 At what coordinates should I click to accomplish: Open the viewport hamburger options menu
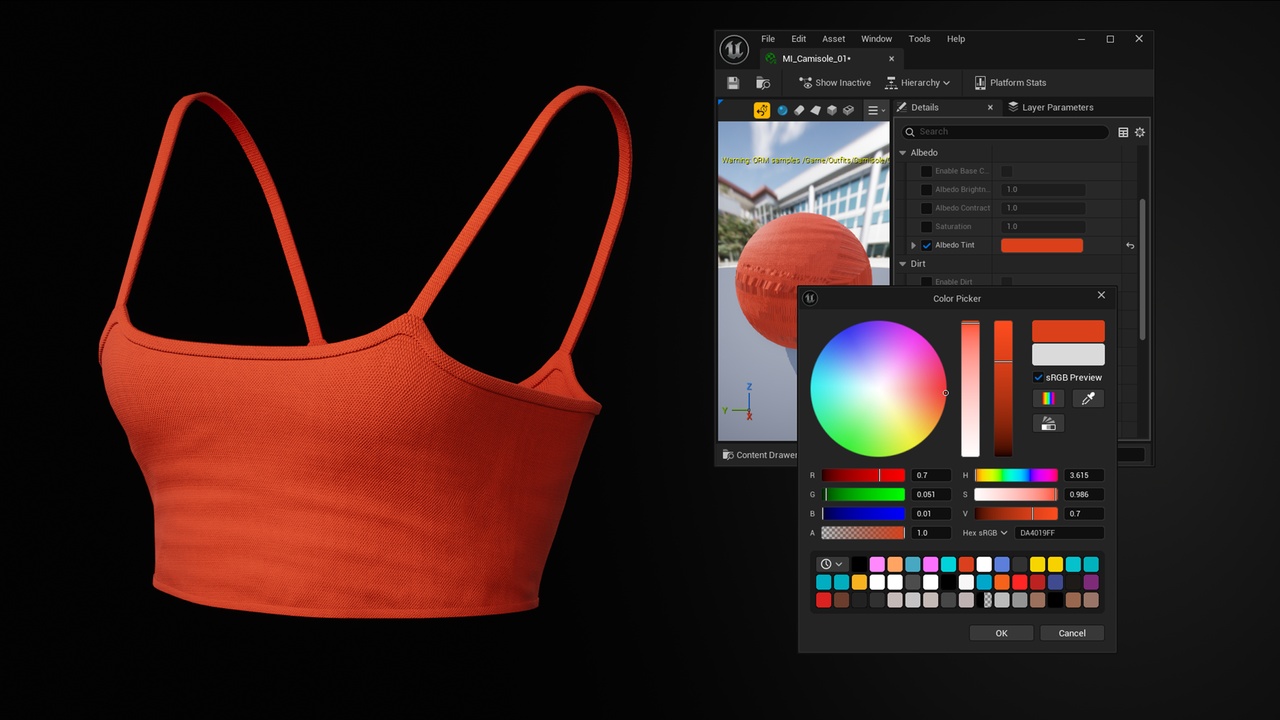(875, 110)
